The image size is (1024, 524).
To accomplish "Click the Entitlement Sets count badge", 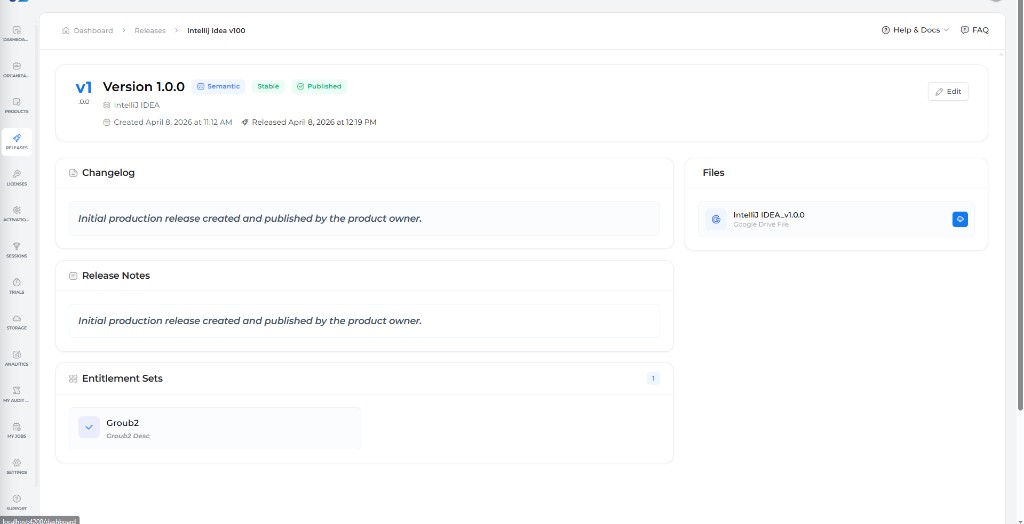I will [653, 378].
